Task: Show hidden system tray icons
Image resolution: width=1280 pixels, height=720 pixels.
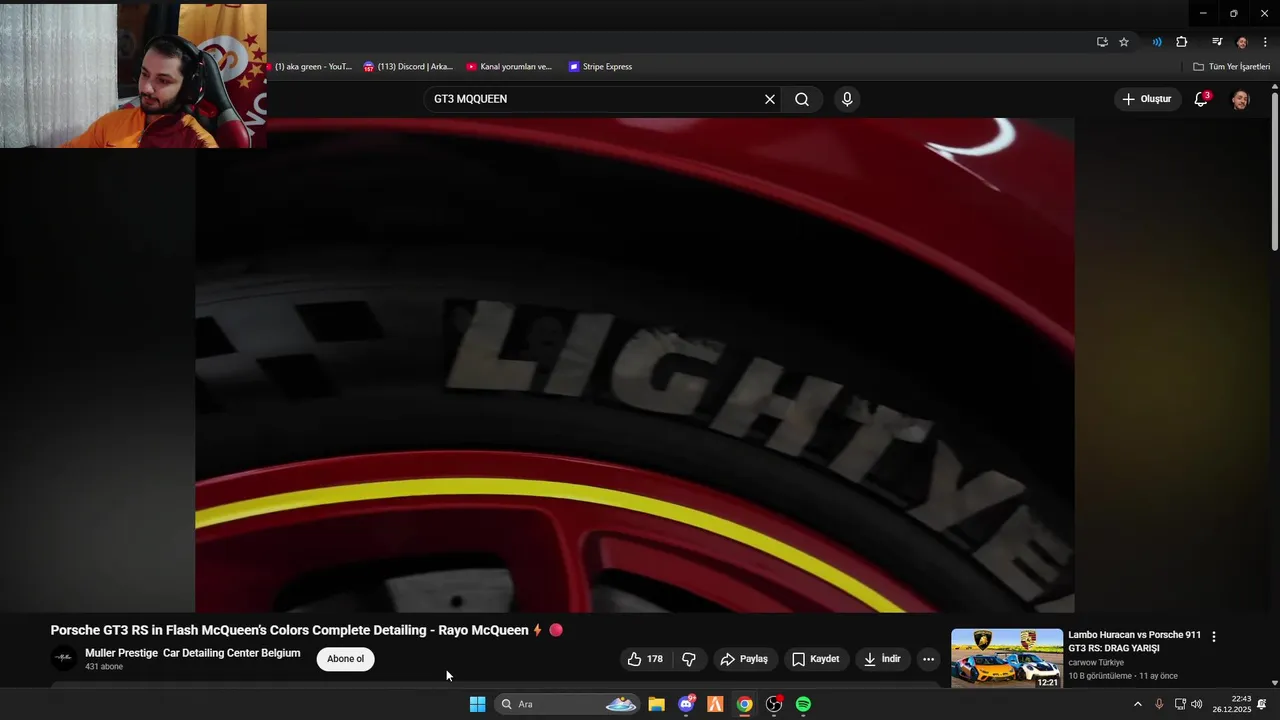Action: (x=1137, y=704)
